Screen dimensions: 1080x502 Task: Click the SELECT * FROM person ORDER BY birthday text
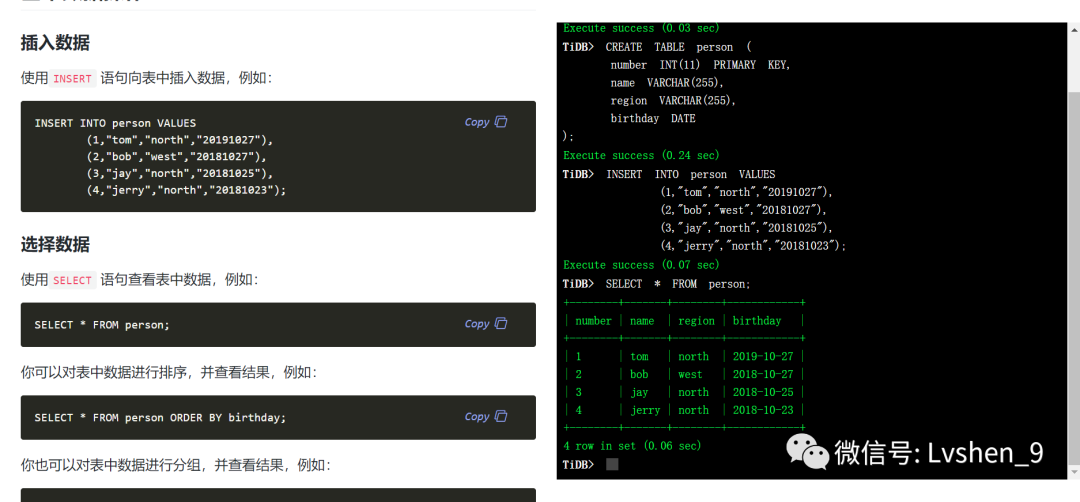pos(160,417)
